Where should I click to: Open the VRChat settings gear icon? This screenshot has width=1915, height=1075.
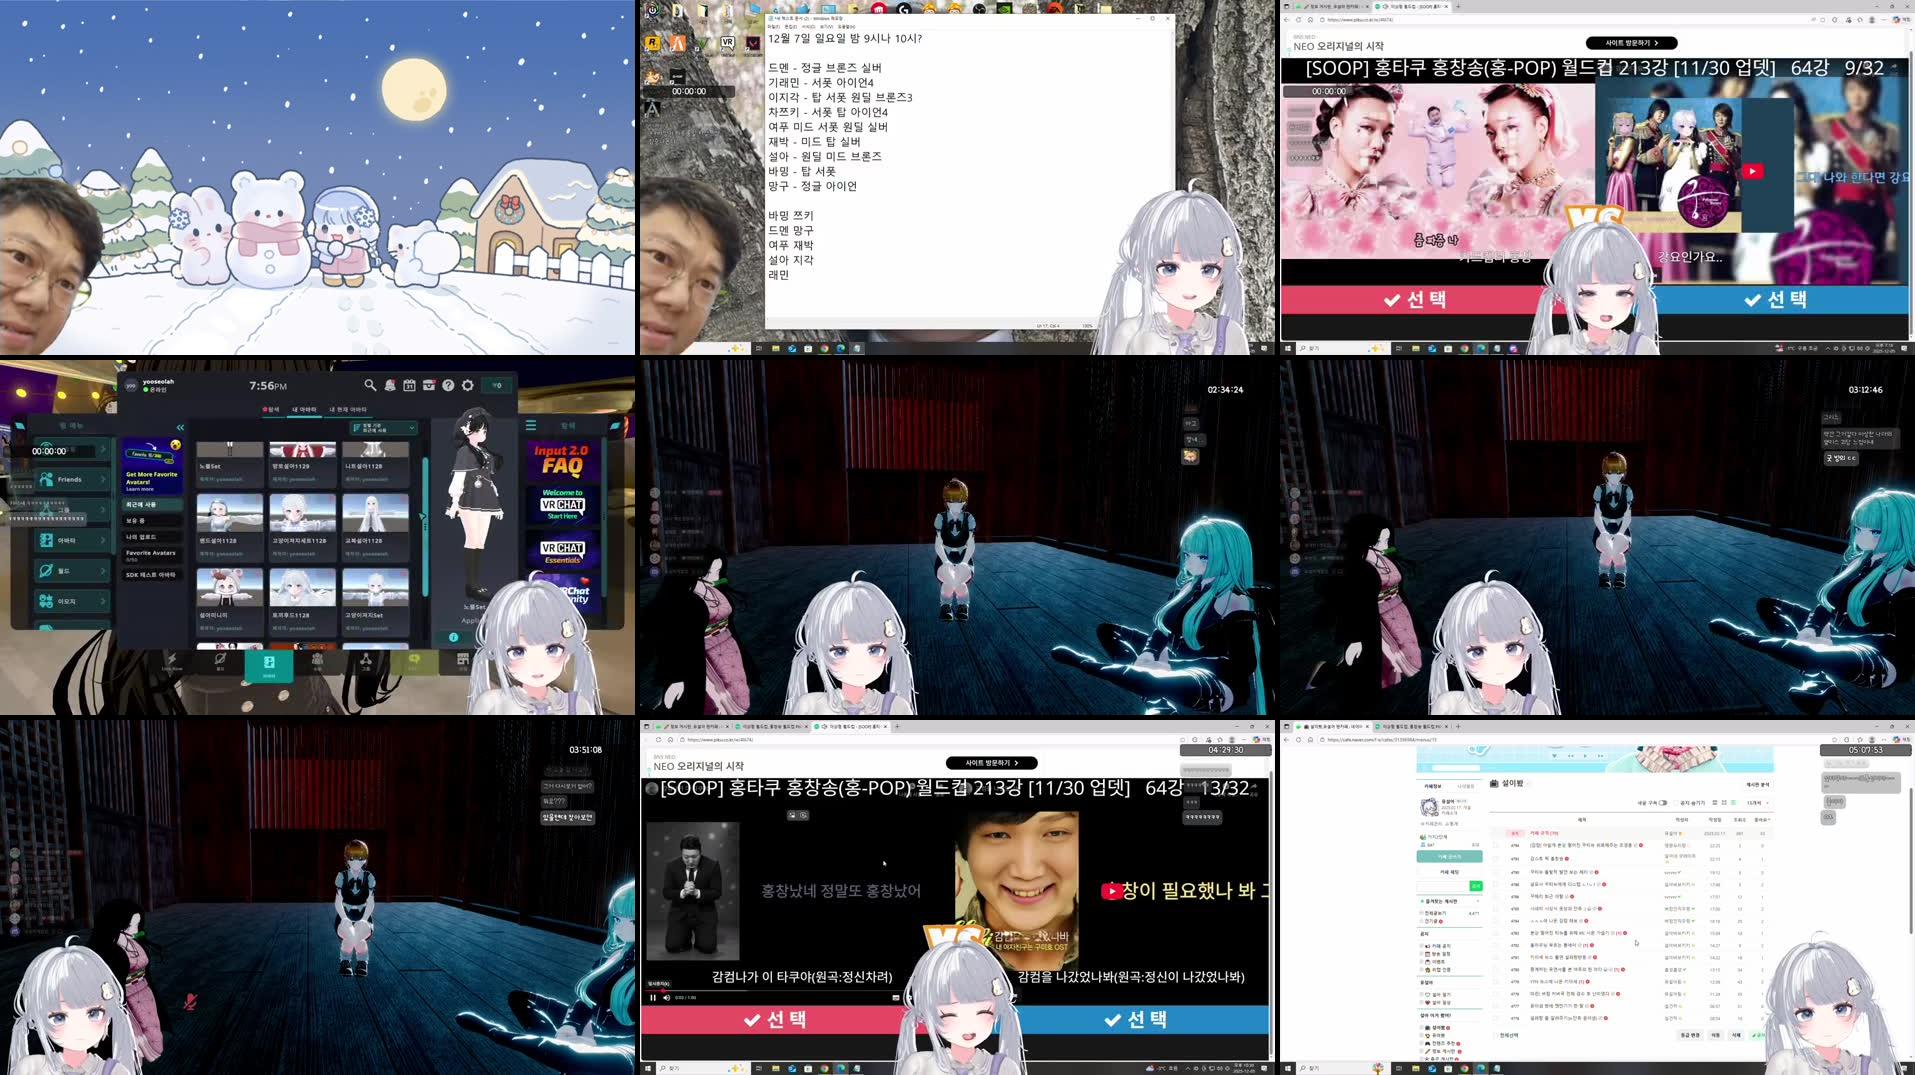[x=468, y=385]
